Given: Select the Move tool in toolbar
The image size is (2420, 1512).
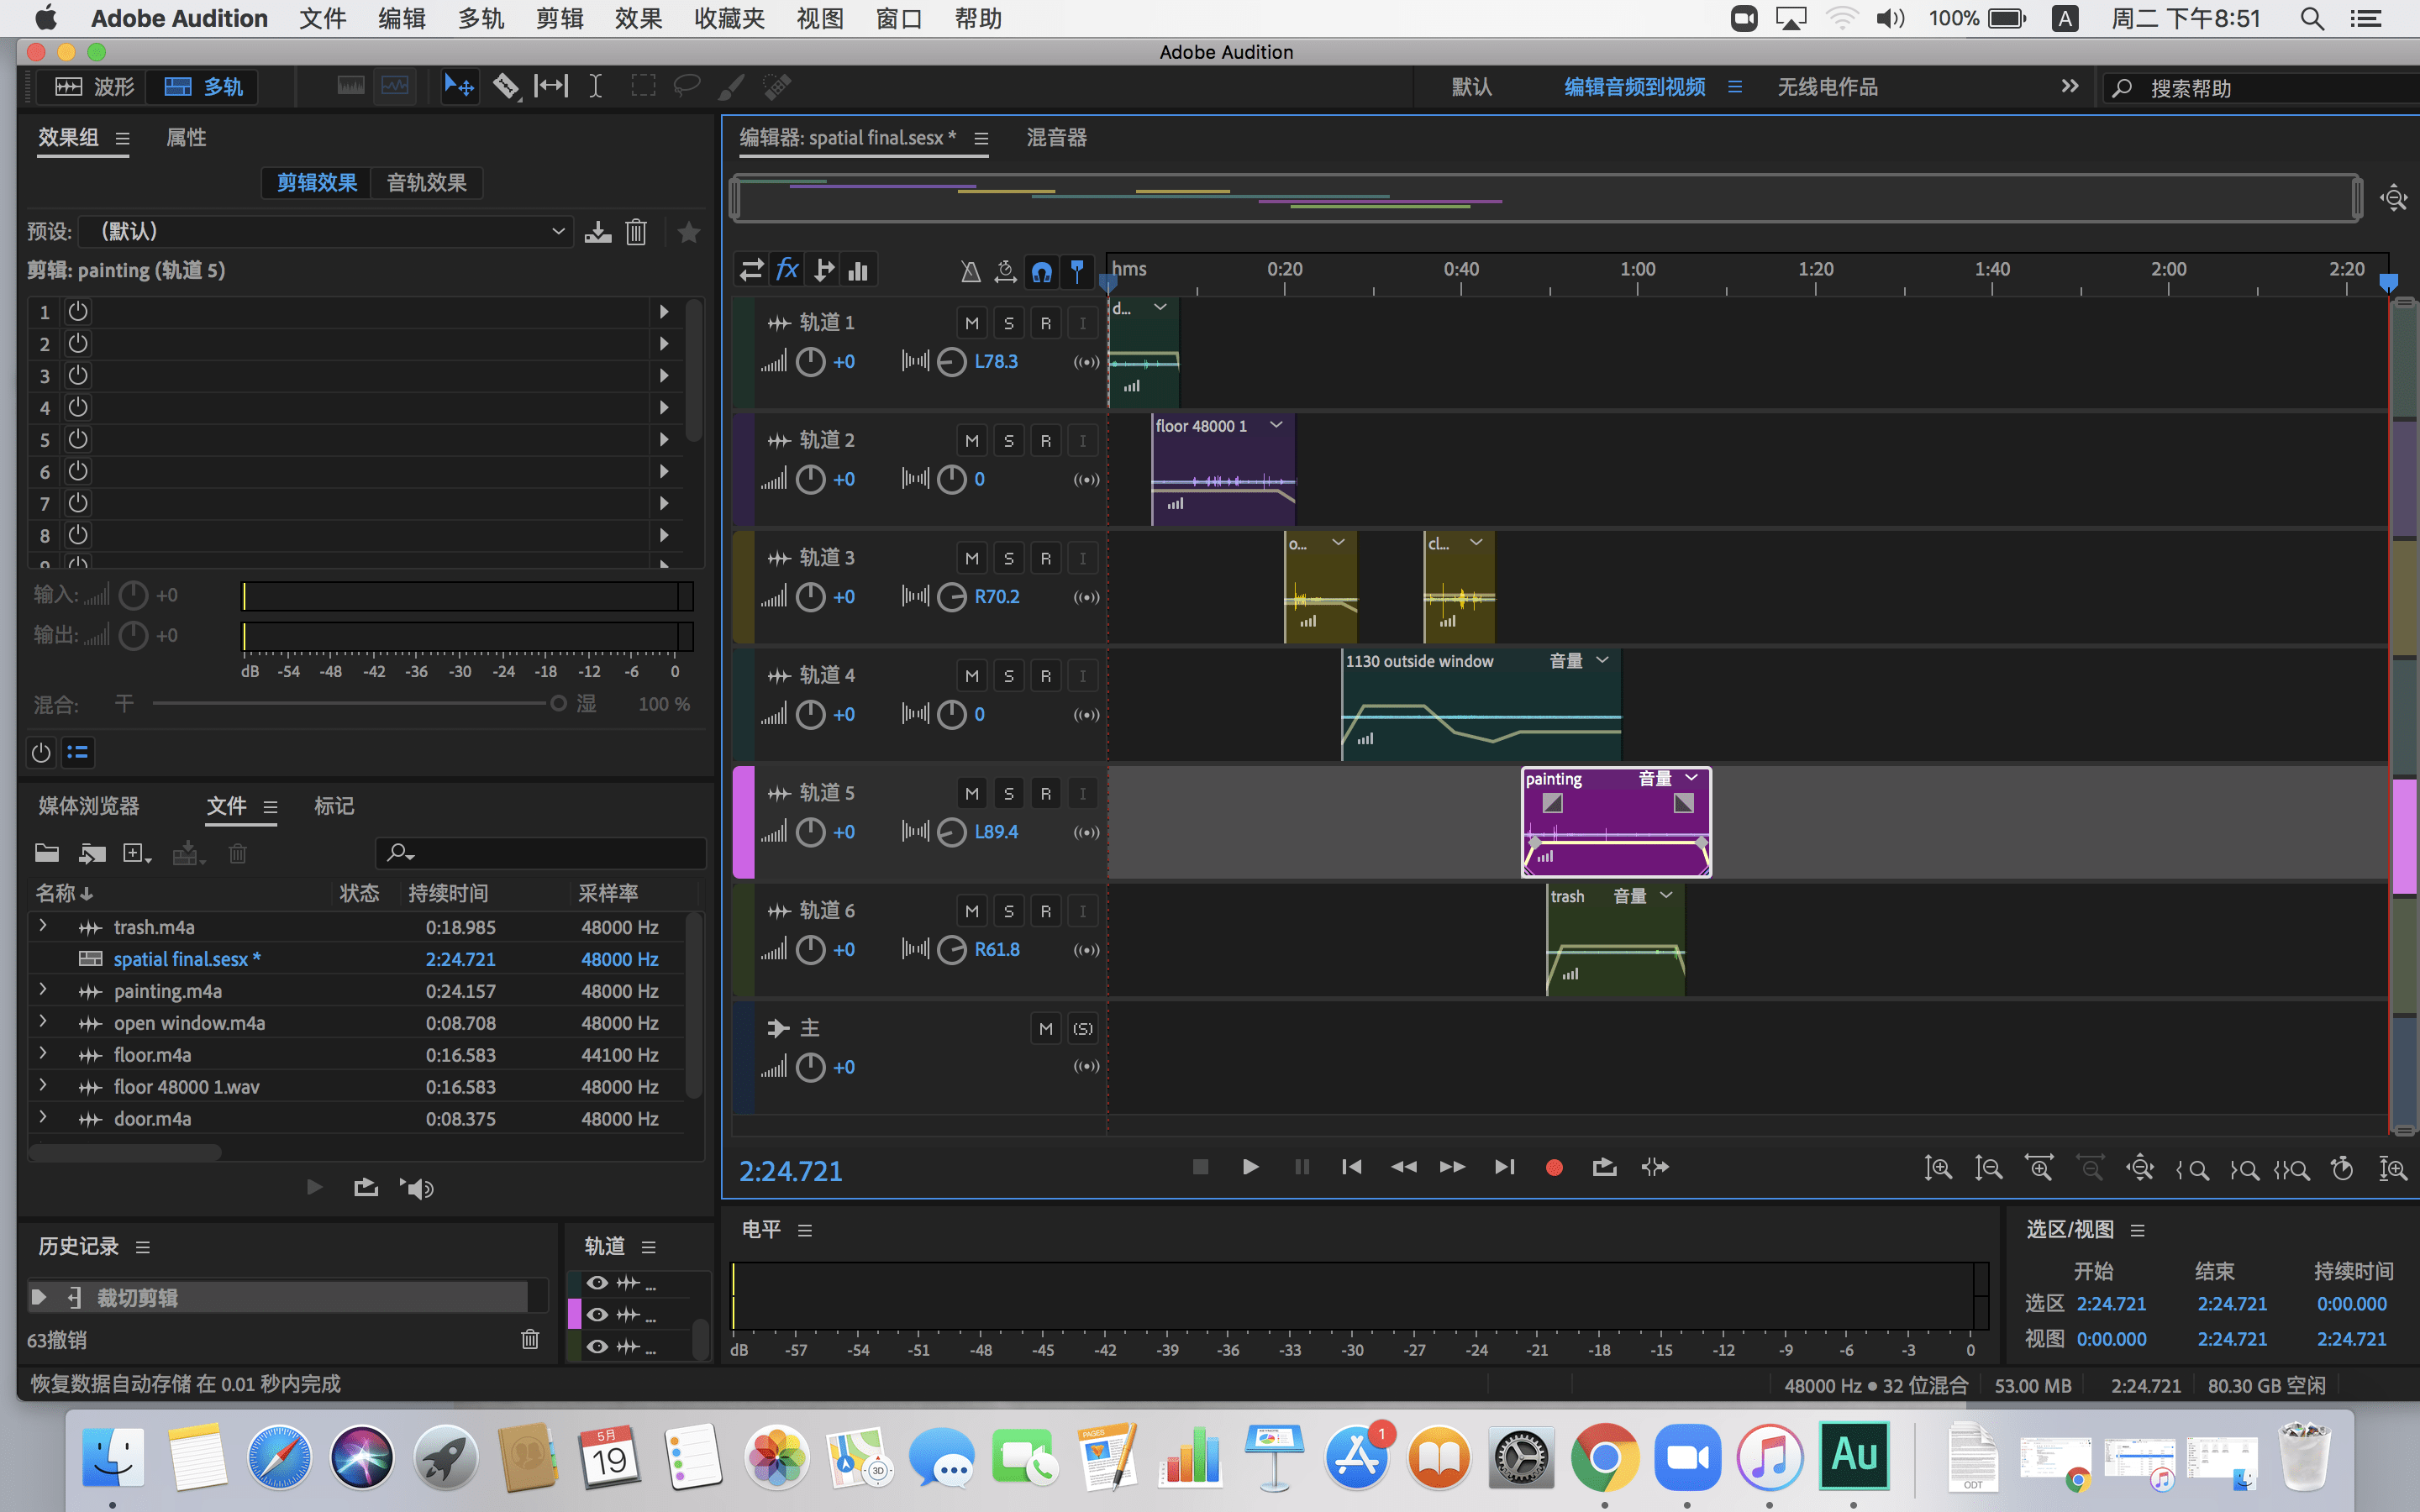Looking at the screenshot, I should pyautogui.click(x=458, y=87).
